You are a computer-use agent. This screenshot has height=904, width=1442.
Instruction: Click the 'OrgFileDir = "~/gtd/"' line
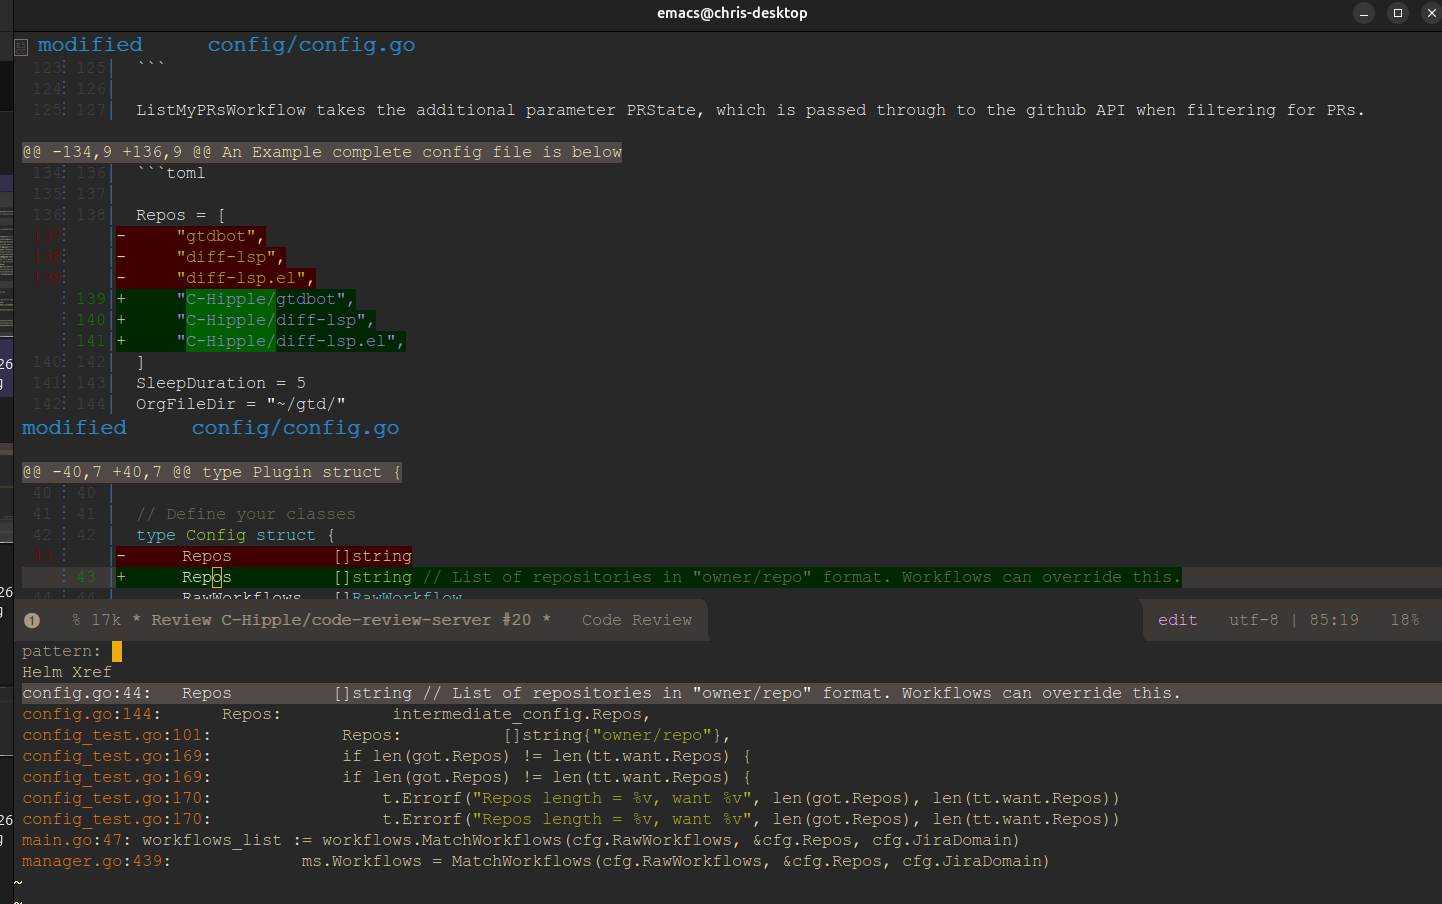pyautogui.click(x=241, y=404)
